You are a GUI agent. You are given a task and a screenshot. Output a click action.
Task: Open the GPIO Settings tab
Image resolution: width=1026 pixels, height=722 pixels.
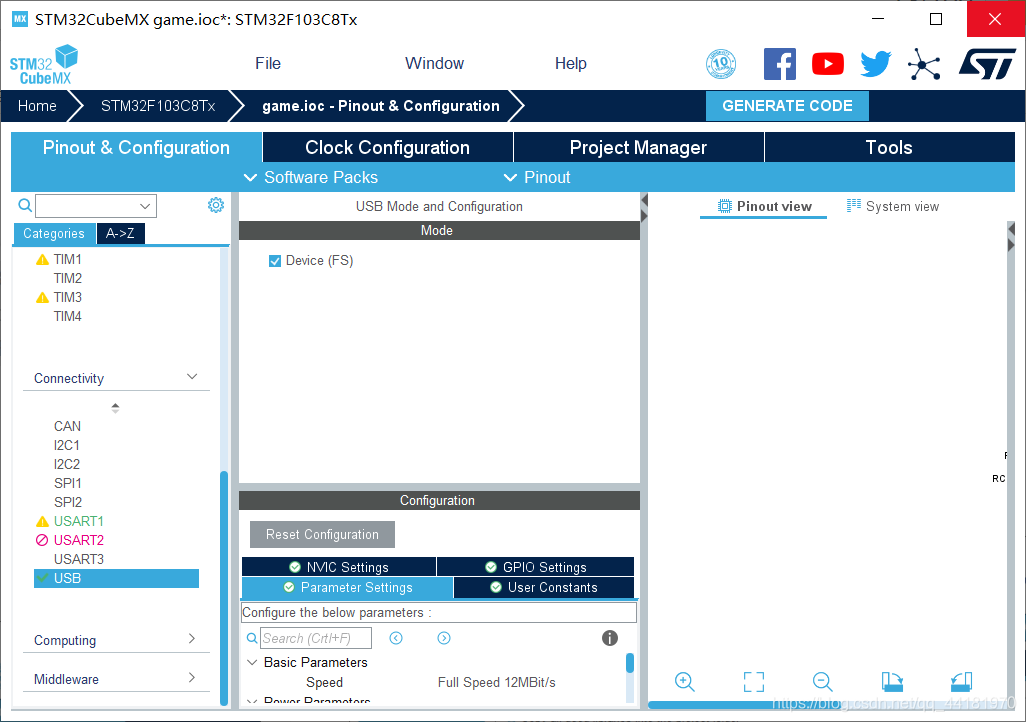click(x=535, y=567)
